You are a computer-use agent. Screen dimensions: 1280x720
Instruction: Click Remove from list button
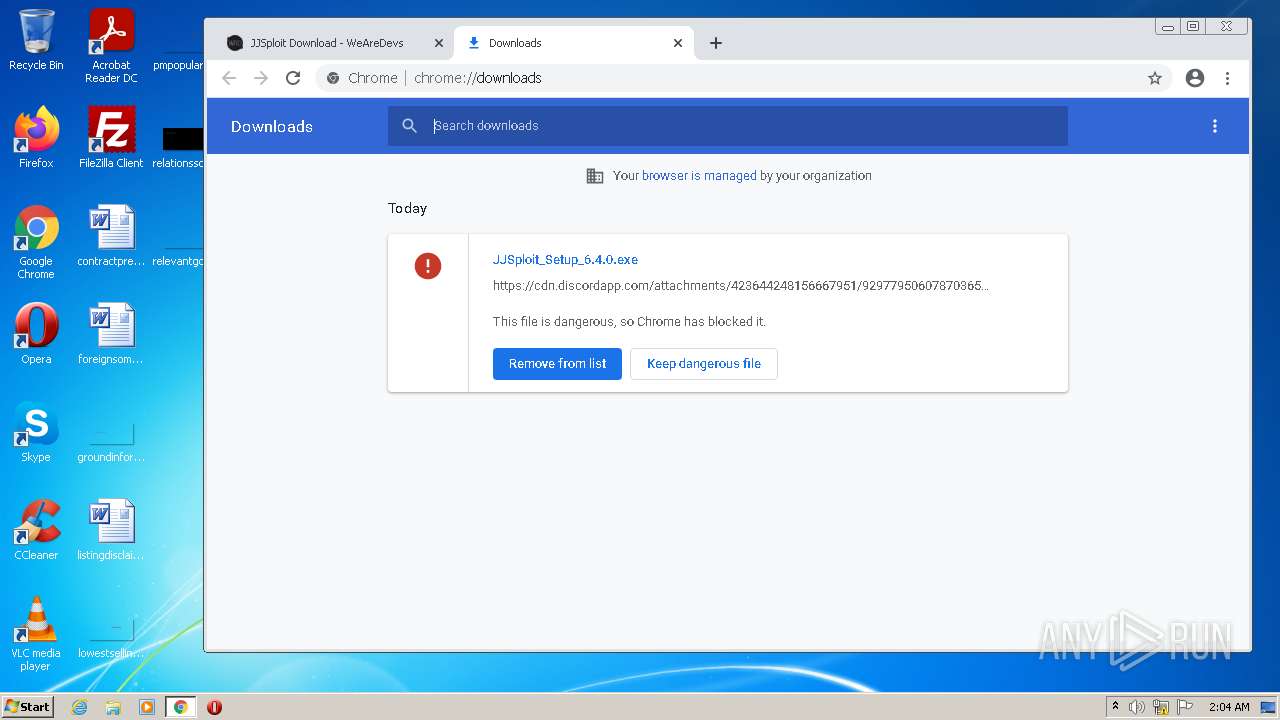click(557, 364)
